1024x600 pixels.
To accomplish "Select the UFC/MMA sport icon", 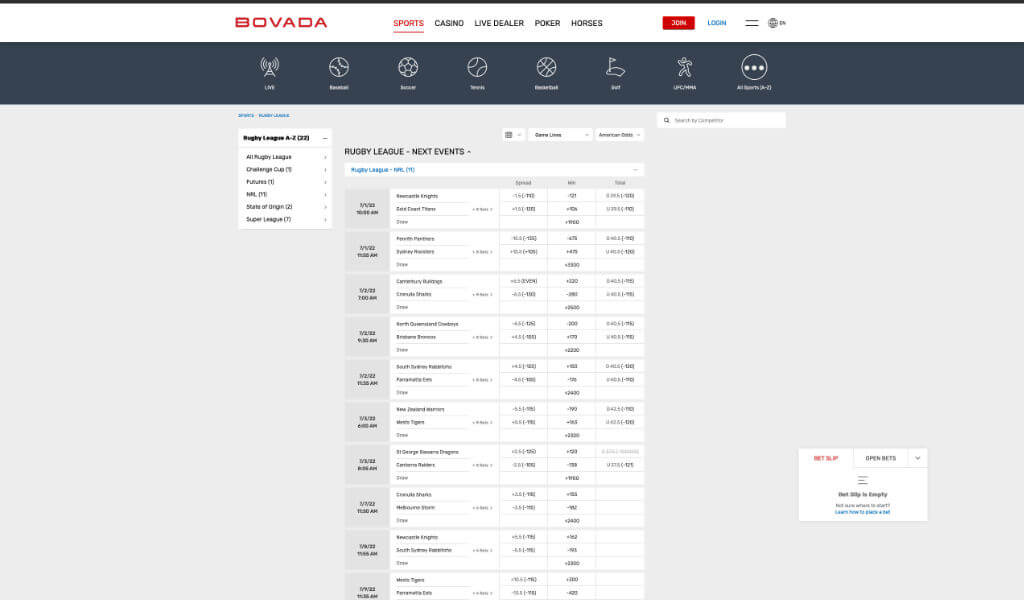I will (684, 67).
